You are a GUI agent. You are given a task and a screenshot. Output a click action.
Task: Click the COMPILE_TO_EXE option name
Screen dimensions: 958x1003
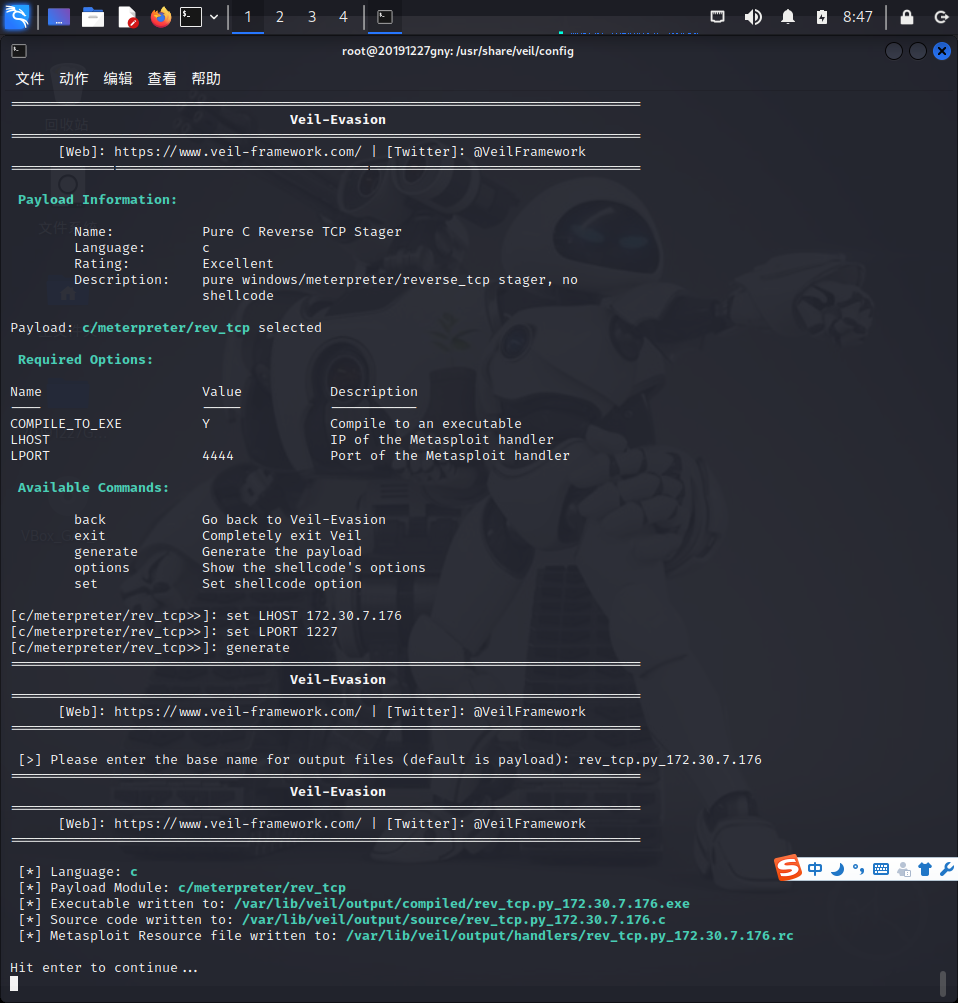(66, 423)
